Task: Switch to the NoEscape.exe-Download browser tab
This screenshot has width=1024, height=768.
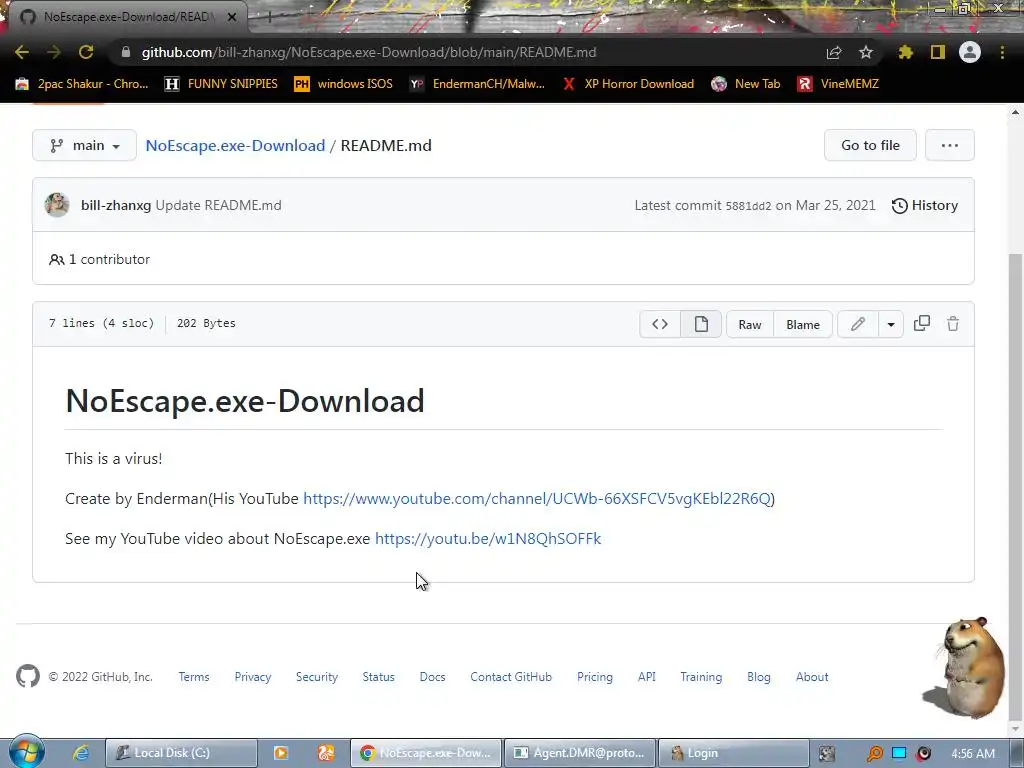Action: pos(127,17)
